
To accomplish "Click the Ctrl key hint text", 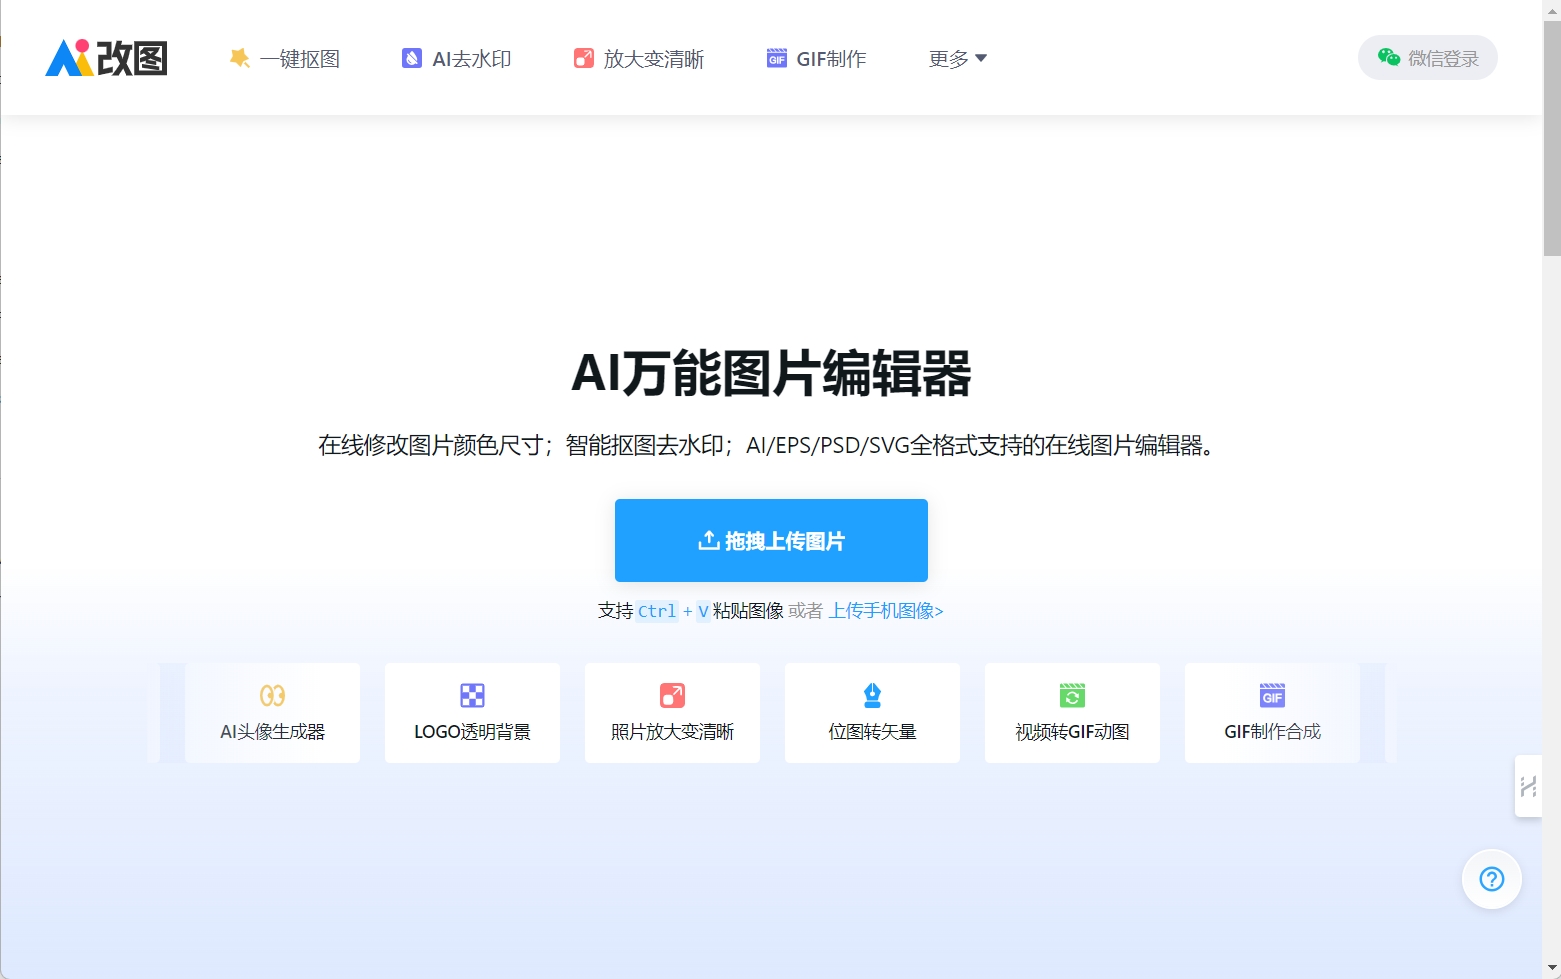I will click(657, 611).
